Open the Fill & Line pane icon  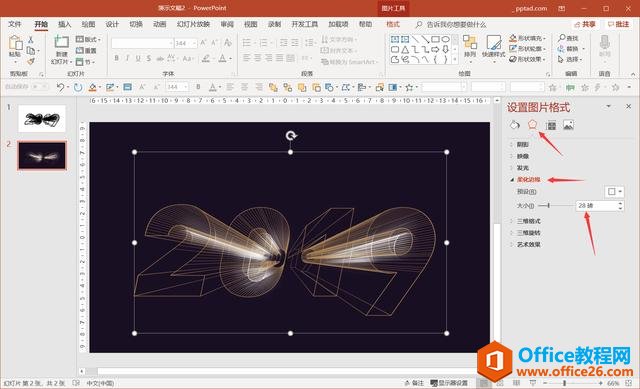click(514, 125)
